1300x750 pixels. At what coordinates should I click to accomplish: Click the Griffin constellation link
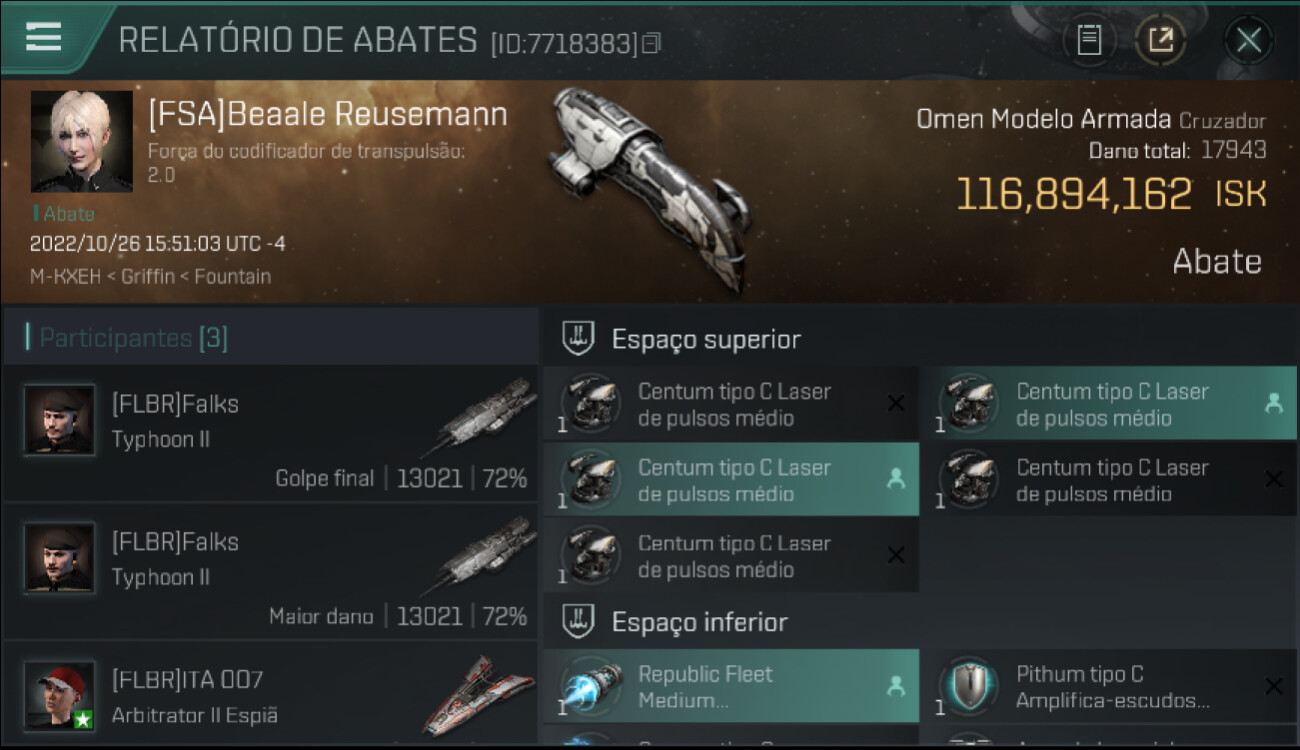click(x=147, y=276)
